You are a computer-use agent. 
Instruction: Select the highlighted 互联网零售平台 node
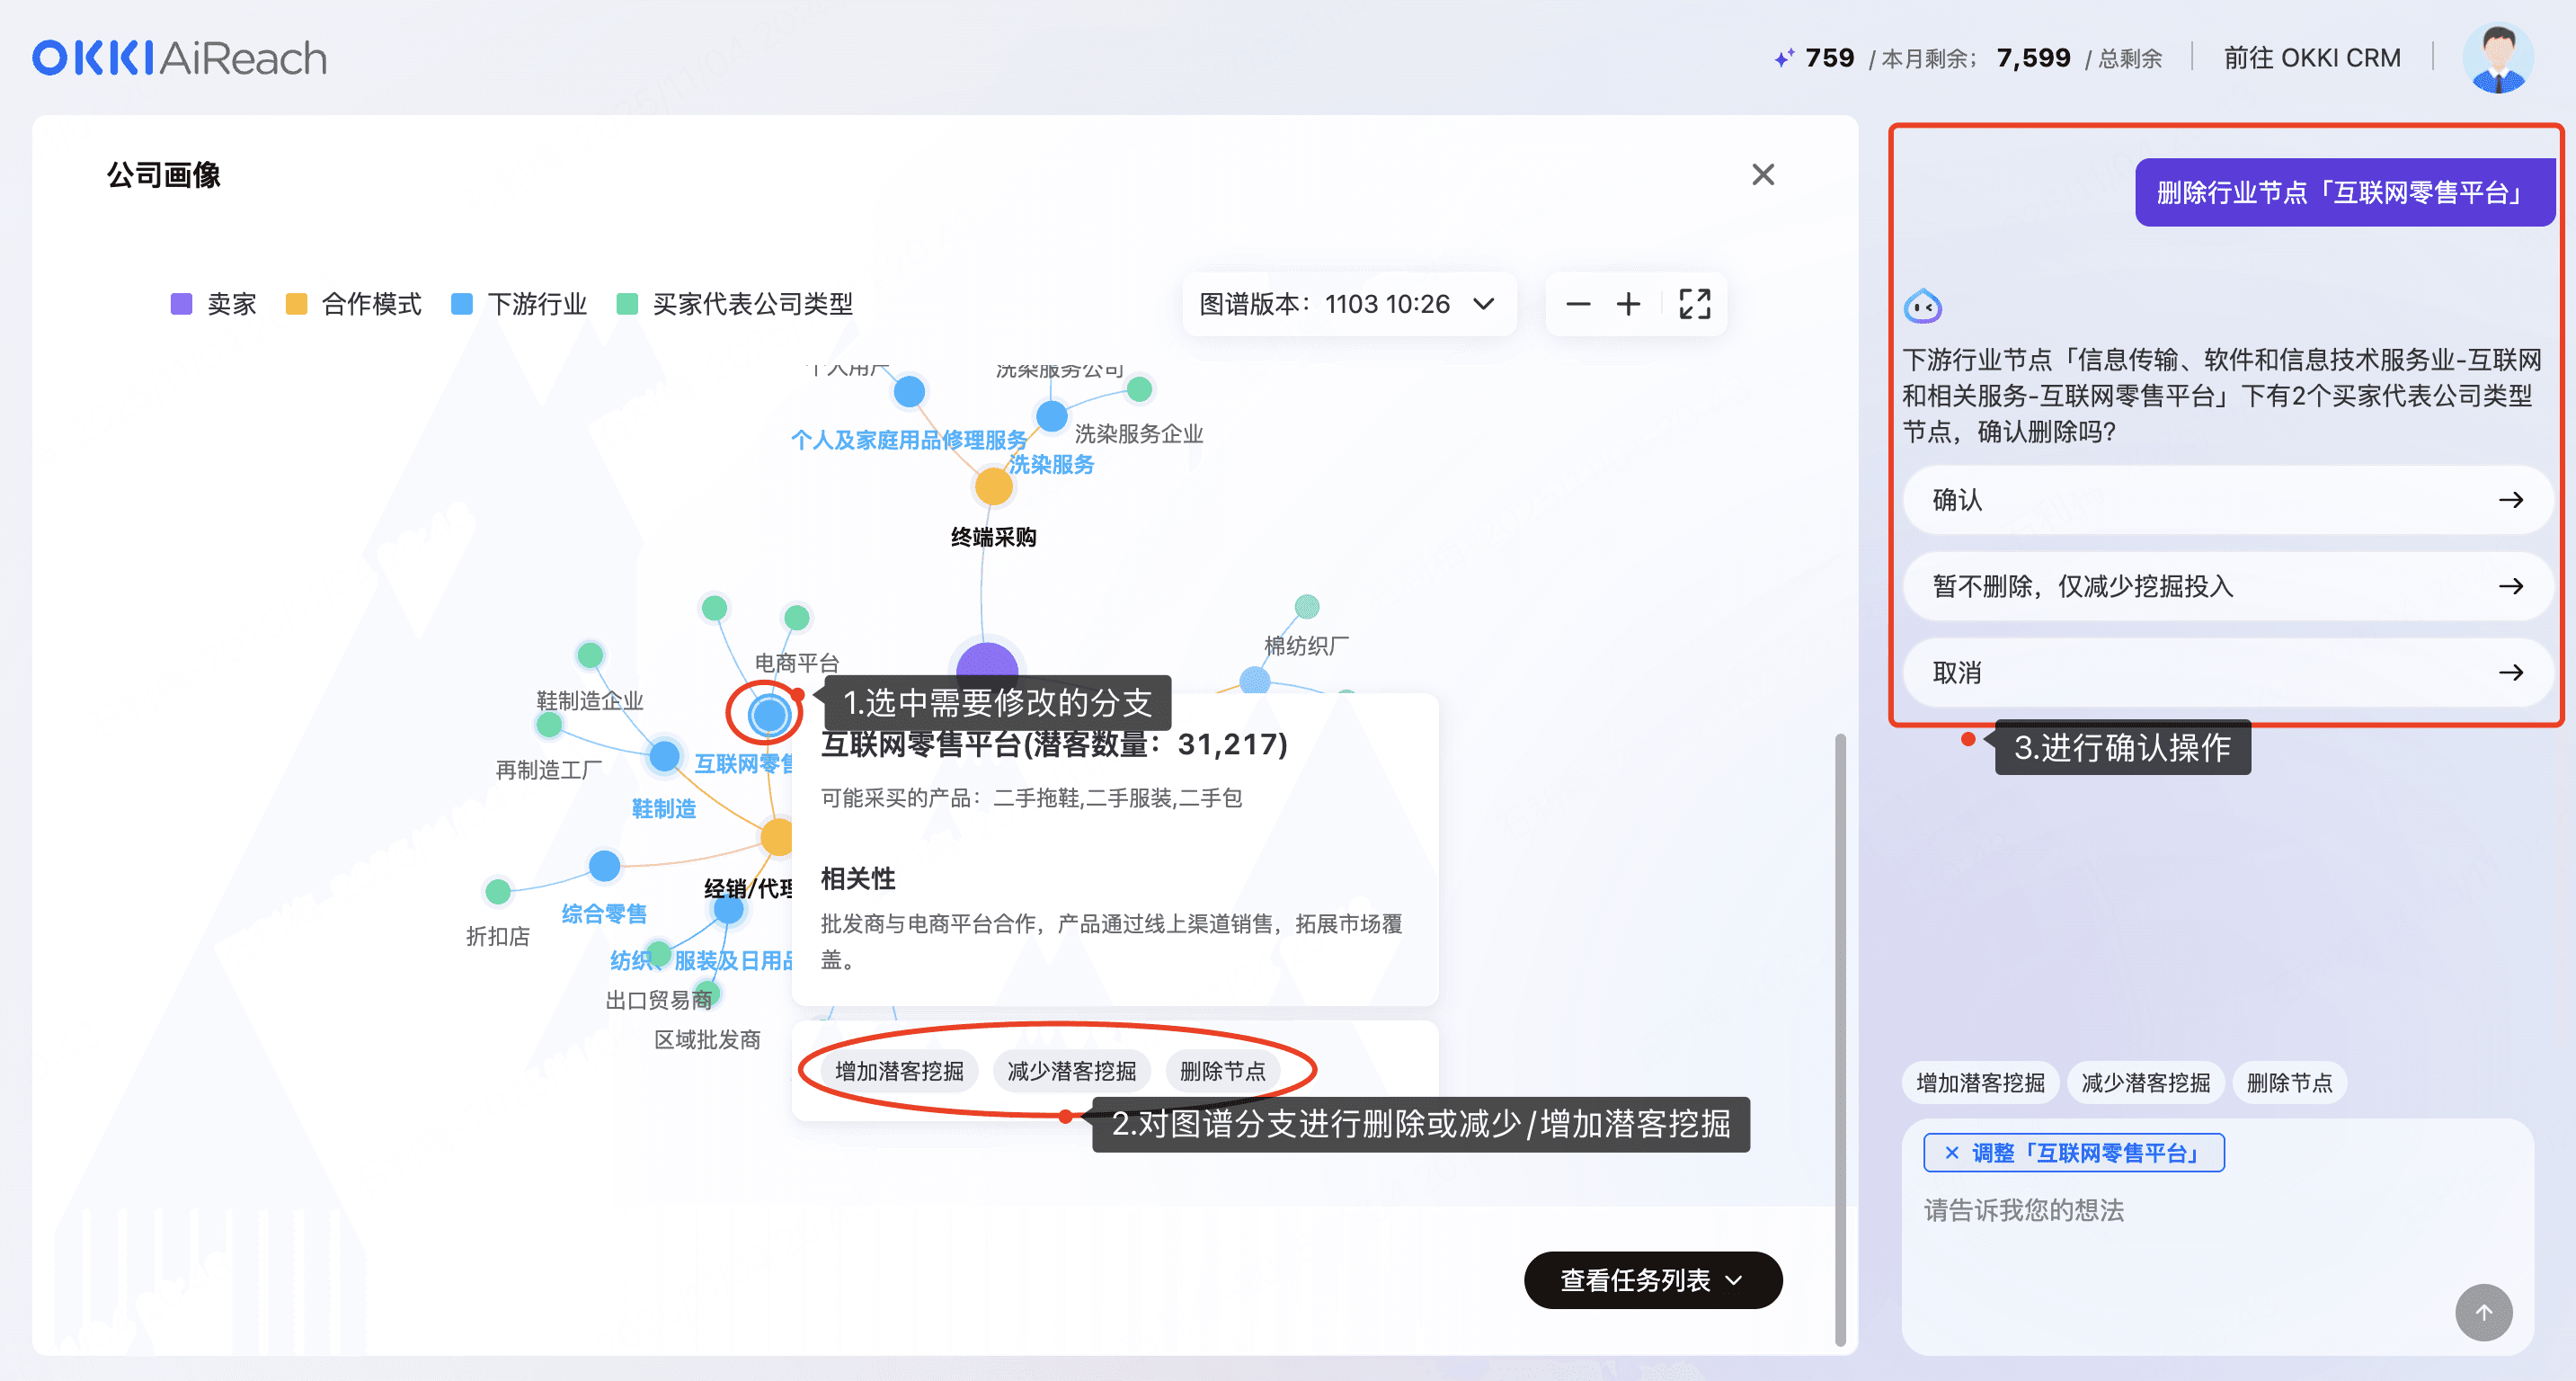(x=769, y=714)
